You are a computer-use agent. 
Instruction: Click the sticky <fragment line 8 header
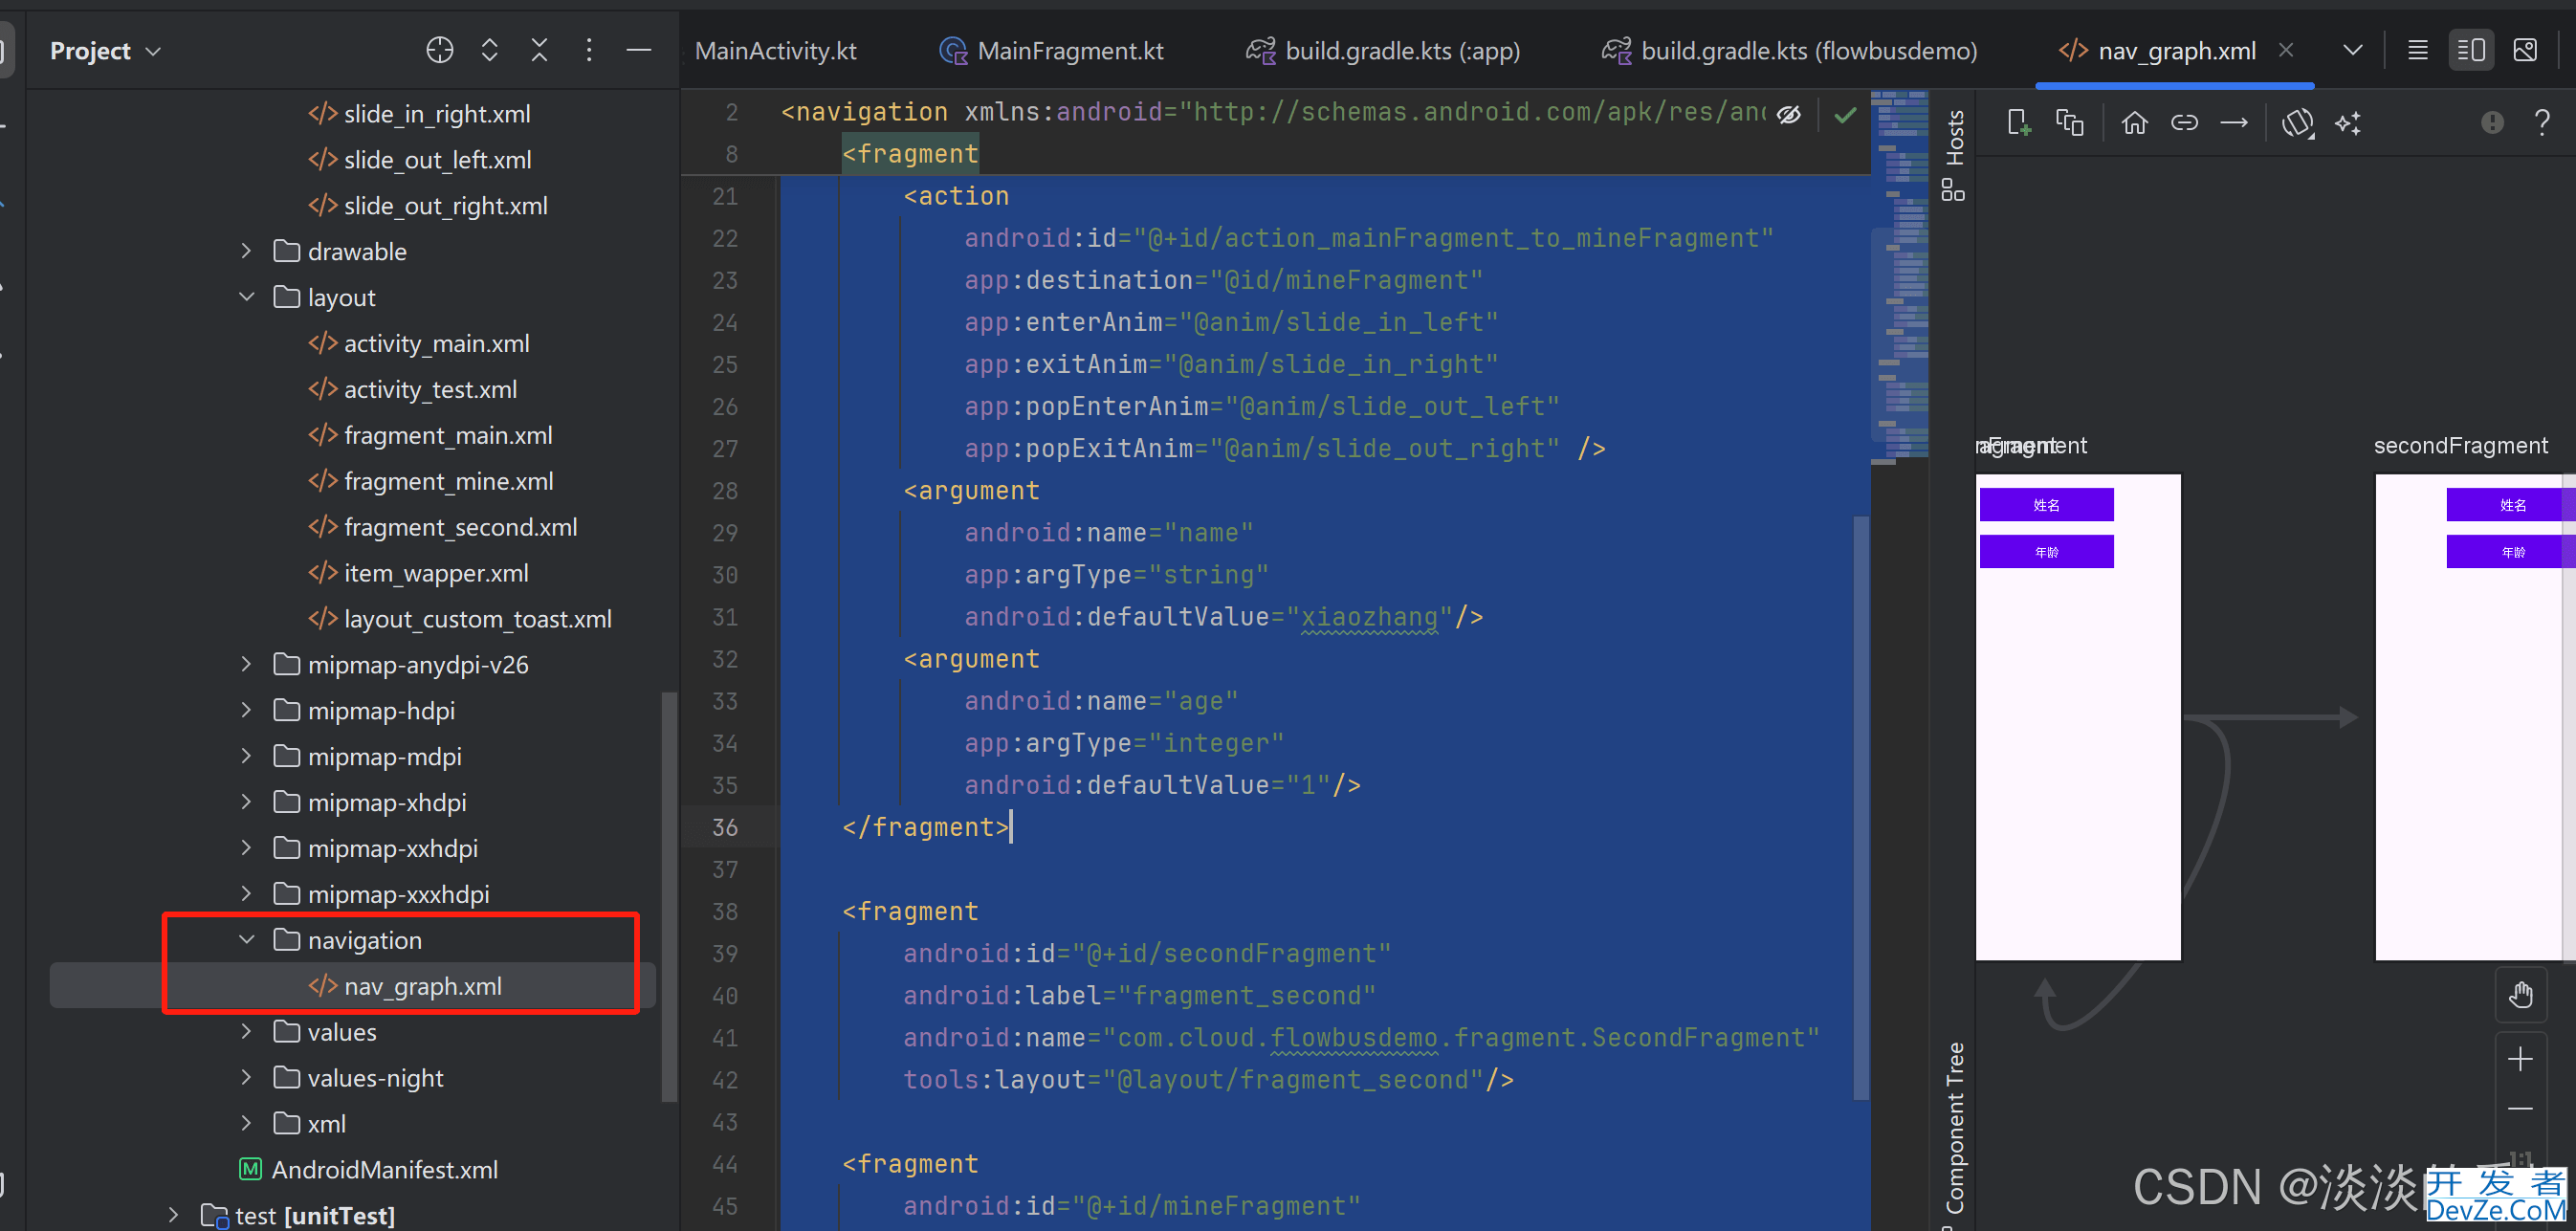tap(910, 154)
